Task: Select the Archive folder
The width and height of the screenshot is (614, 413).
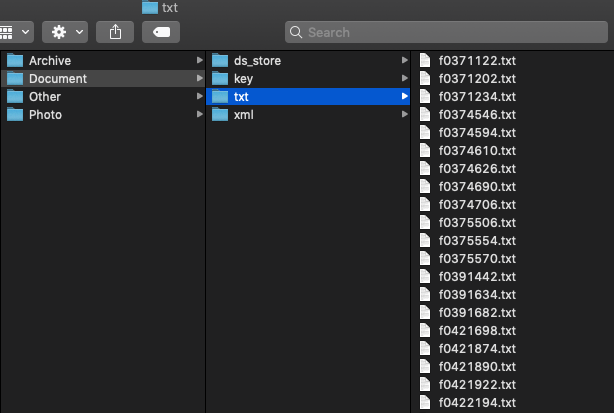Action: [103, 61]
